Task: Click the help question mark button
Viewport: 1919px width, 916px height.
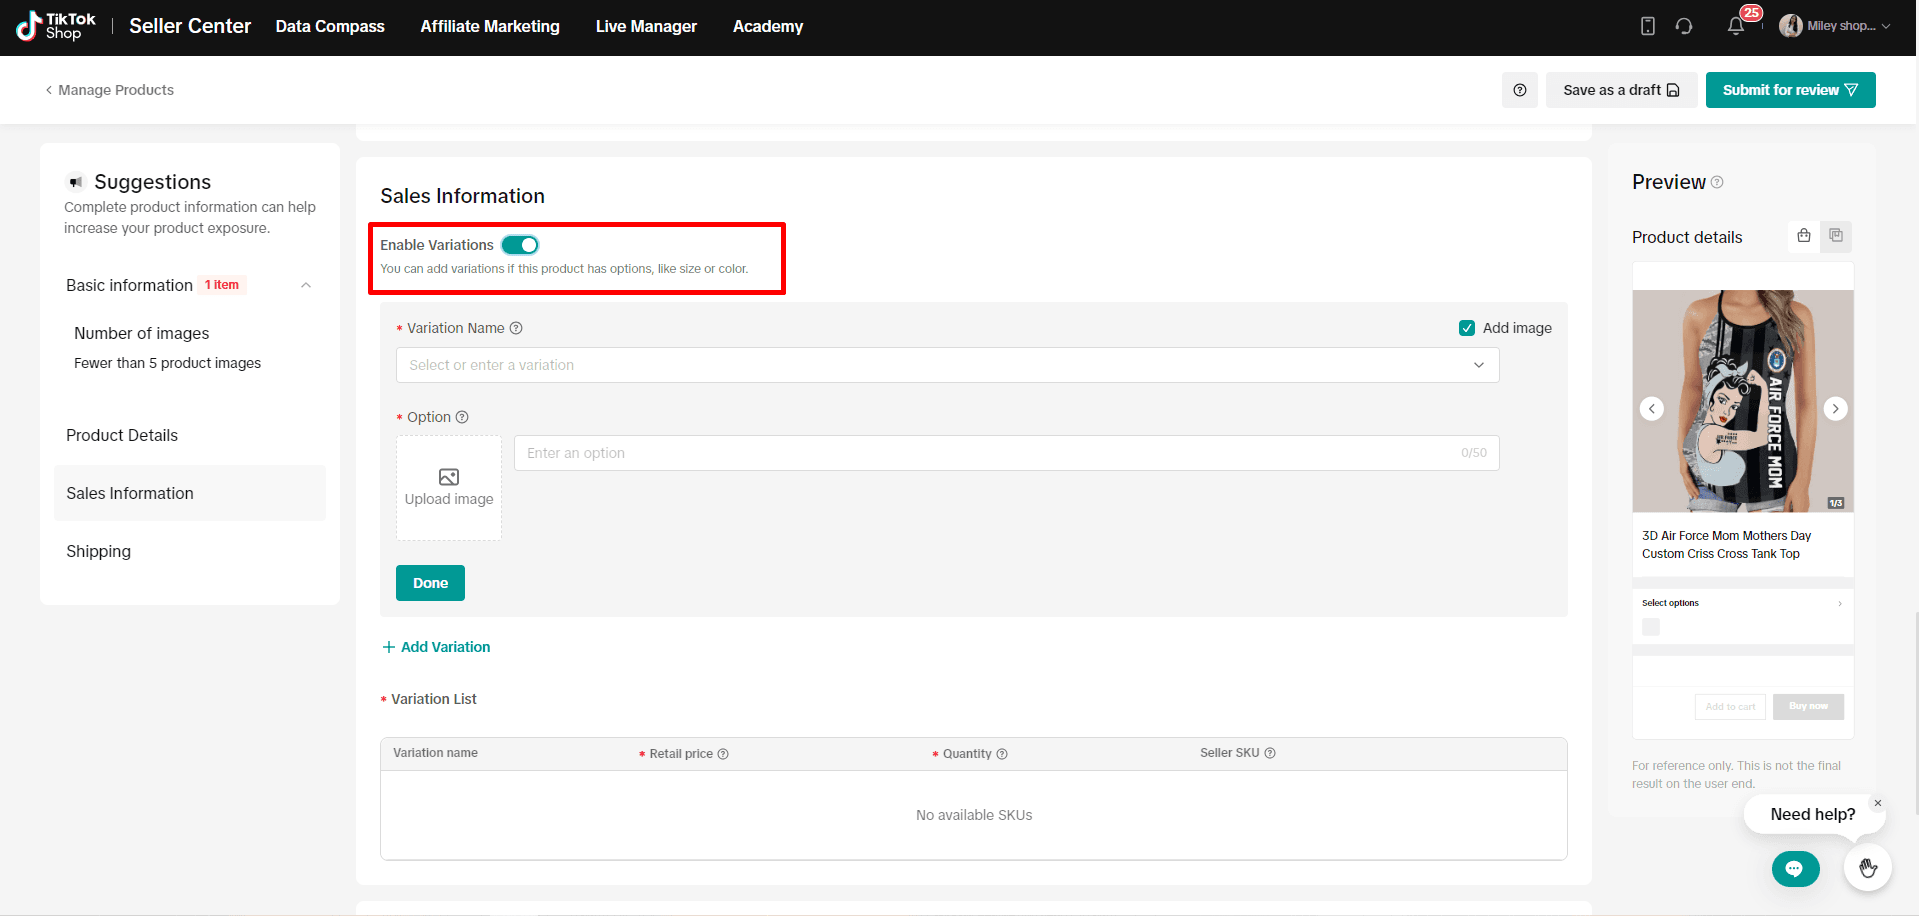Action: 1519,90
